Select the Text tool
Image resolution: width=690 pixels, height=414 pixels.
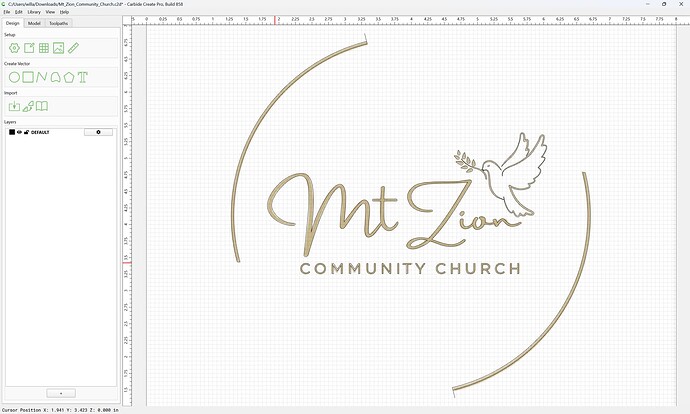coord(83,77)
